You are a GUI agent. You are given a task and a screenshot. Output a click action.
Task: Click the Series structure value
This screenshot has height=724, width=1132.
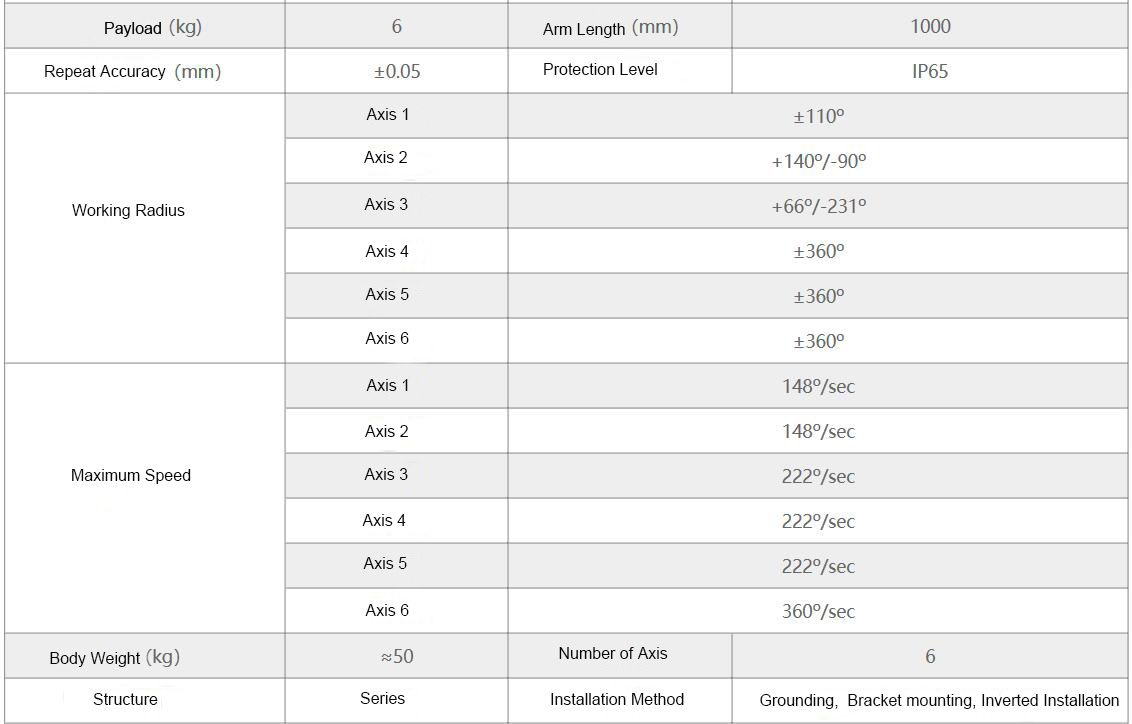click(x=382, y=698)
